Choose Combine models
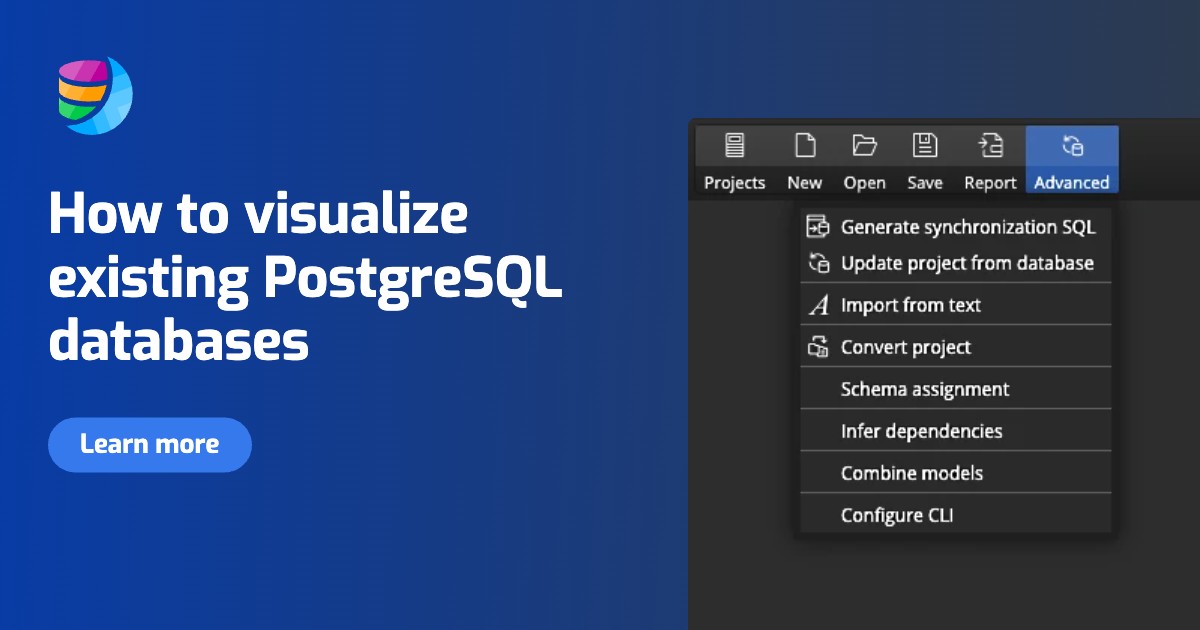Viewport: 1200px width, 630px height. point(956,473)
